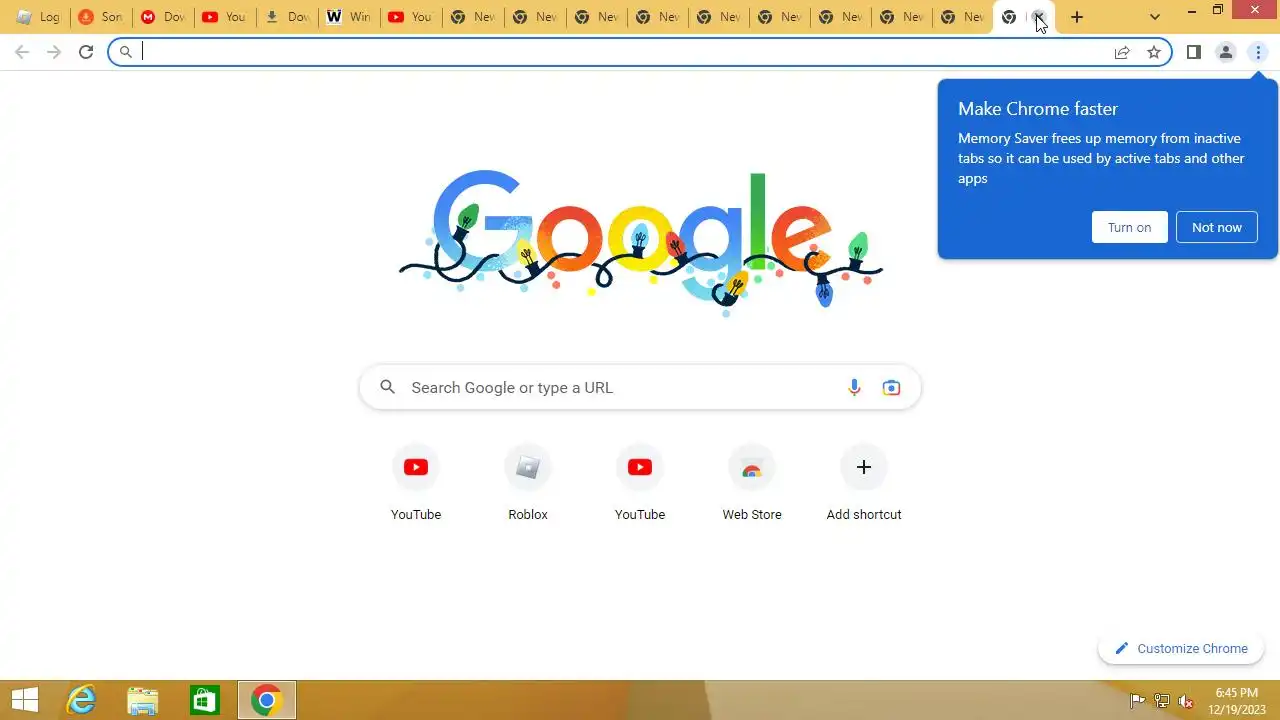Click the muted volume tray icon
The width and height of the screenshot is (1280, 720).
[1186, 701]
